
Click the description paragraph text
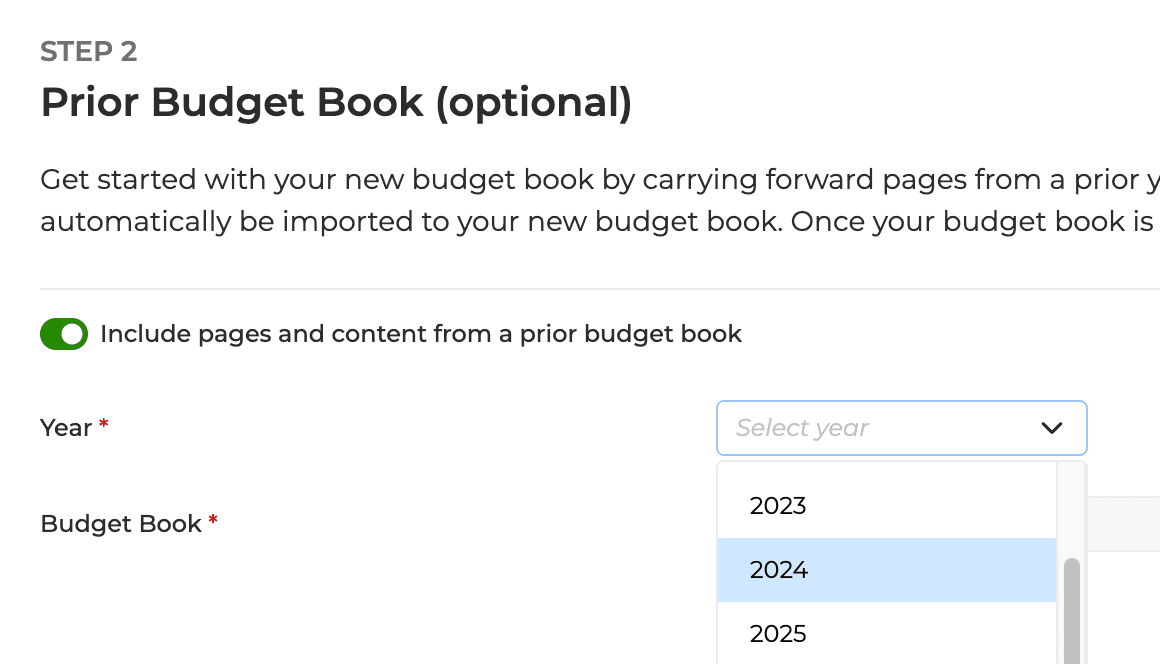[x=500, y=200]
